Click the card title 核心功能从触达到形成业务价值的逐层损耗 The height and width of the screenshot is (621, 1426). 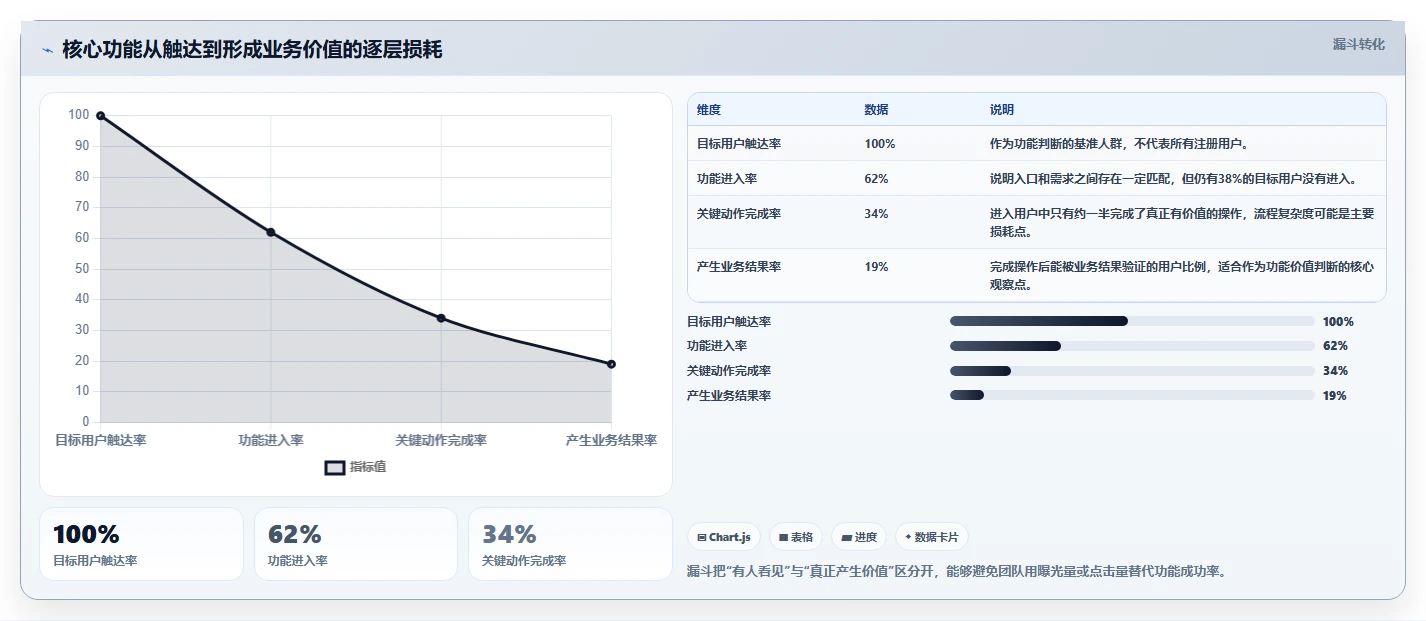pyautogui.click(x=252, y=49)
